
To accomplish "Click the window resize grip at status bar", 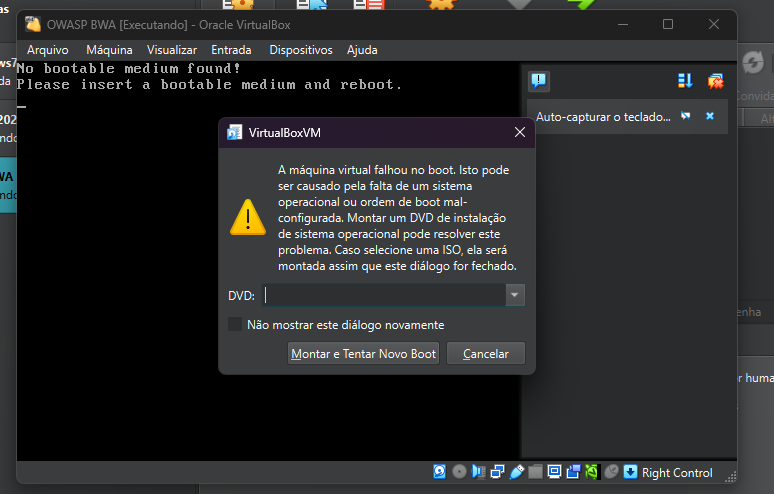I will 731,476.
